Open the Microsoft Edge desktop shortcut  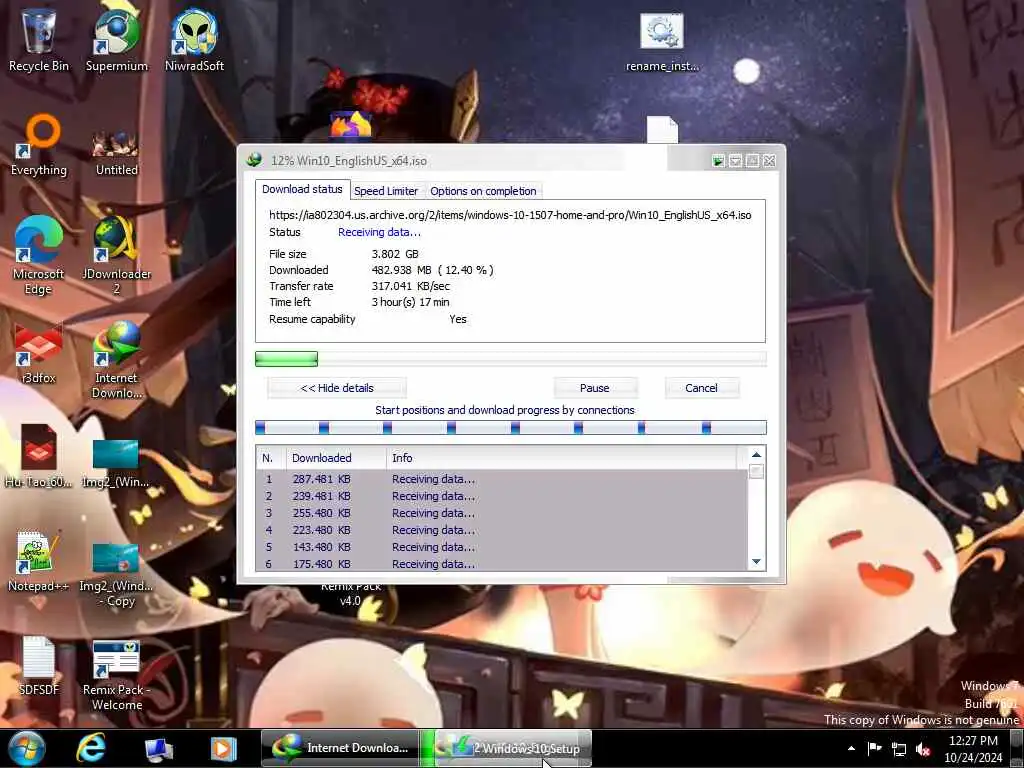tap(39, 255)
